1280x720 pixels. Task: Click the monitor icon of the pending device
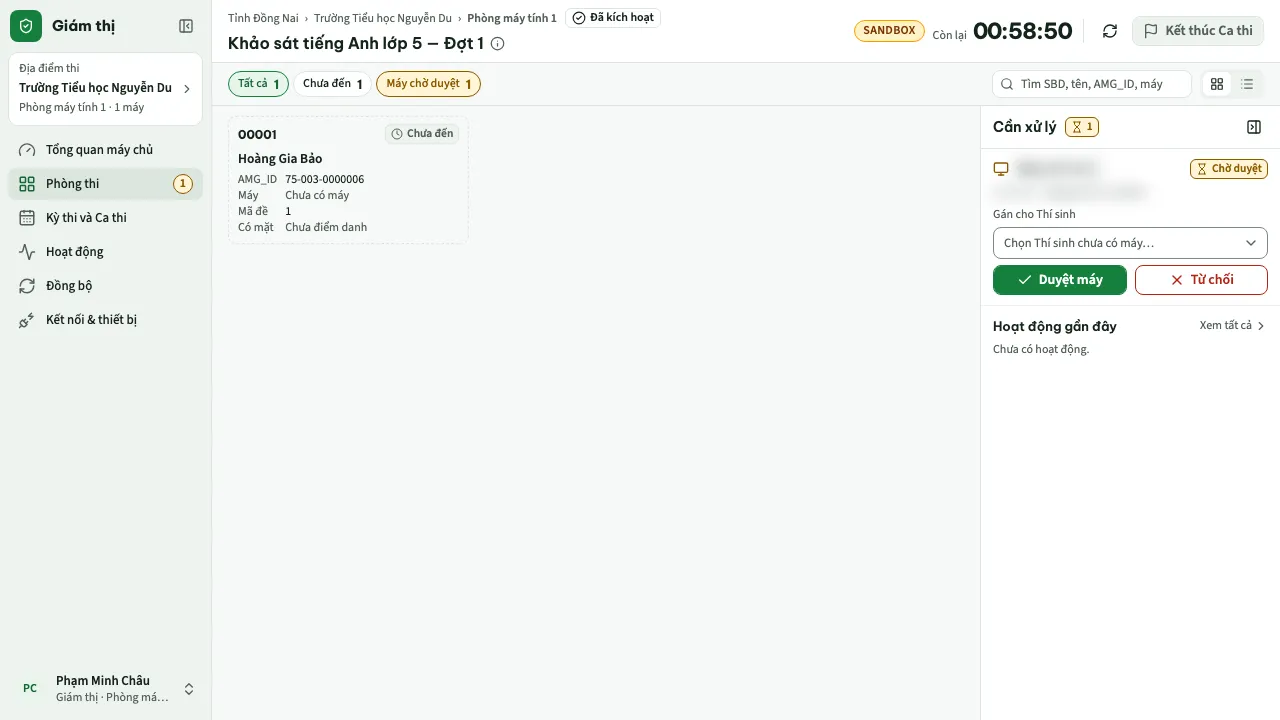(1000, 169)
